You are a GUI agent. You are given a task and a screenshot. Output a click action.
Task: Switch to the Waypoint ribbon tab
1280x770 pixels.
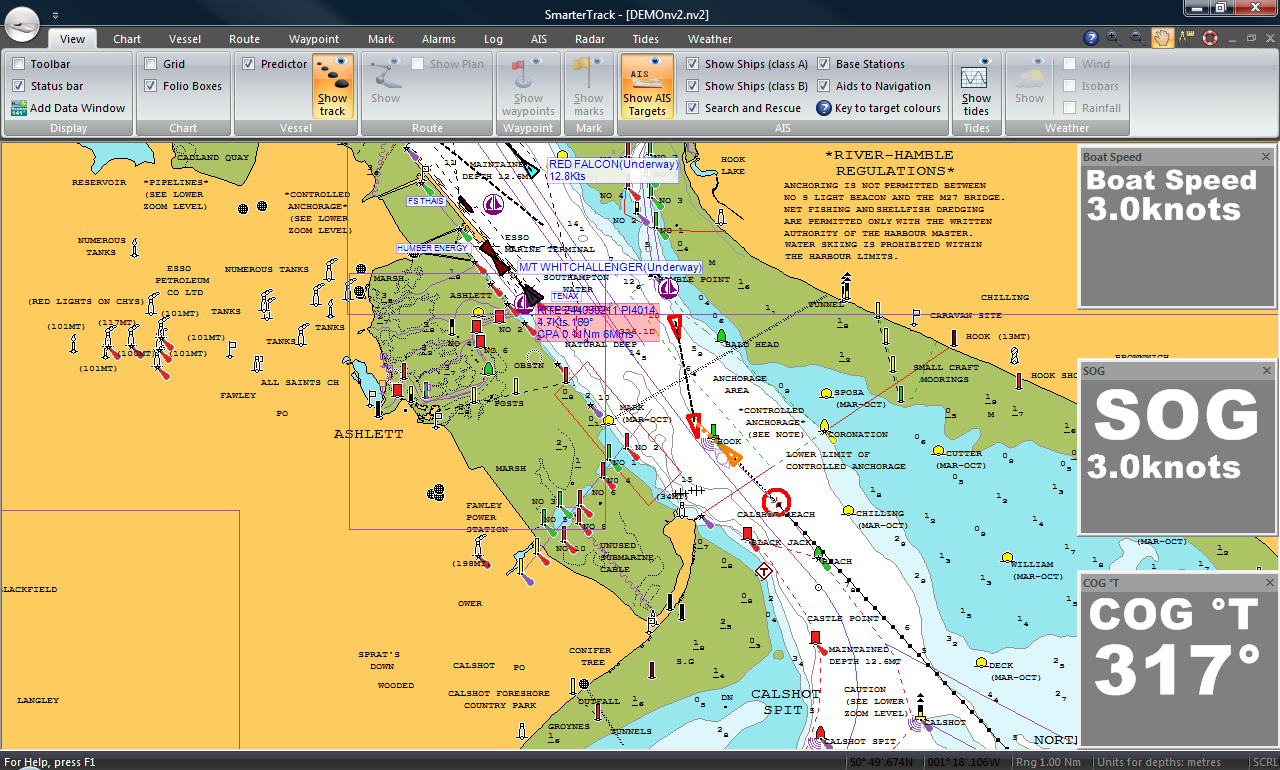314,39
